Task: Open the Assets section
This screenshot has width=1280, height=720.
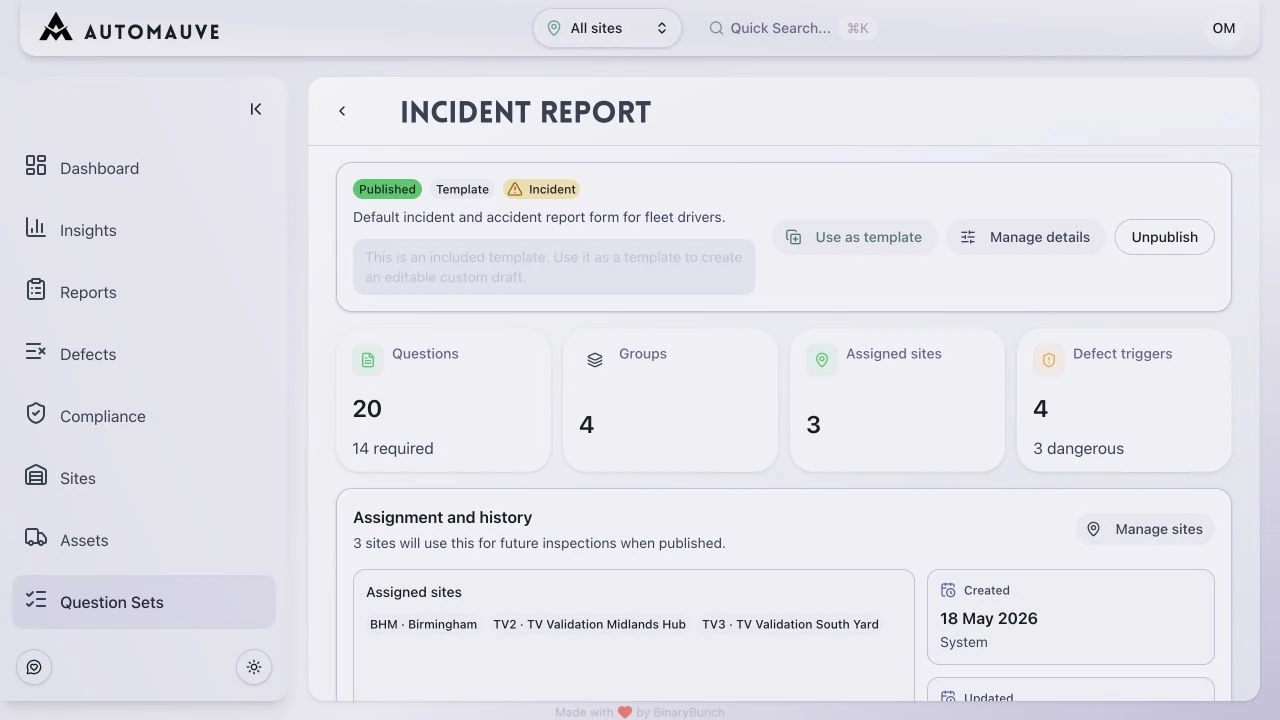Action: pyautogui.click(x=144, y=540)
